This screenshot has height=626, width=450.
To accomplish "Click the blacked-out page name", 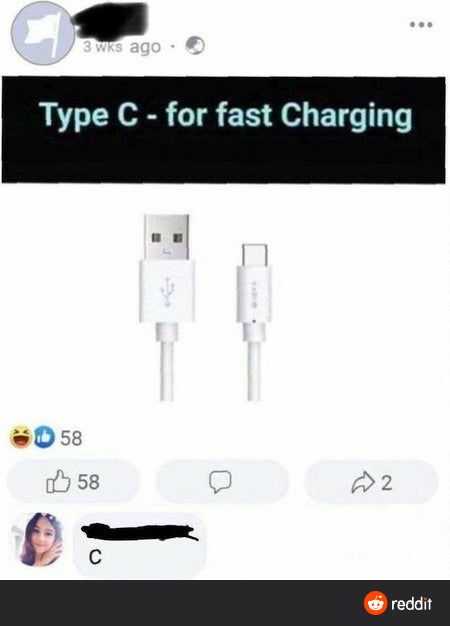I will pos(111,20).
